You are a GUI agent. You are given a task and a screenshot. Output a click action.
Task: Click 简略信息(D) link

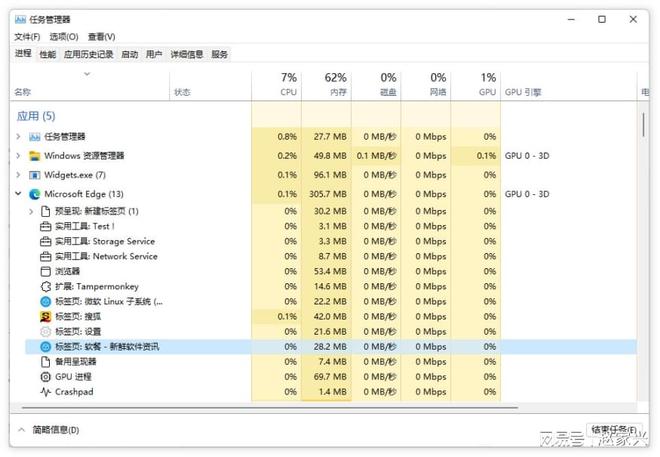click(56, 430)
